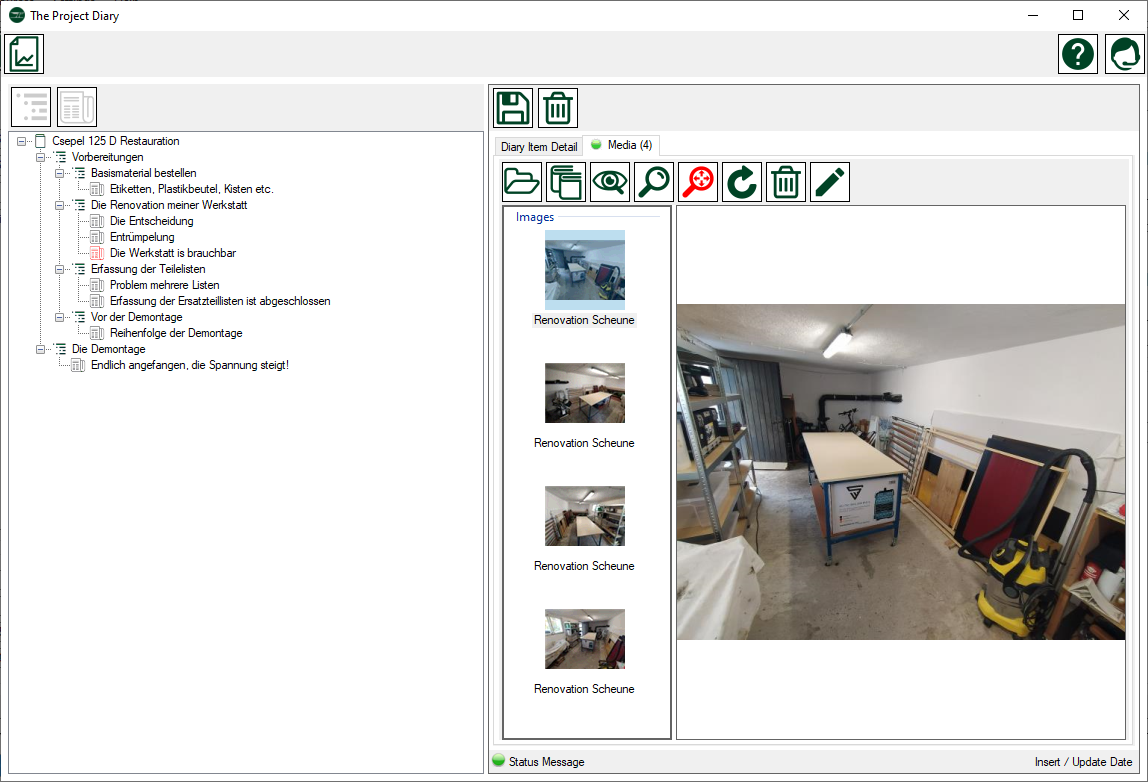The image size is (1148, 782).
Task: Open the support headset icon
Action: [1124, 54]
